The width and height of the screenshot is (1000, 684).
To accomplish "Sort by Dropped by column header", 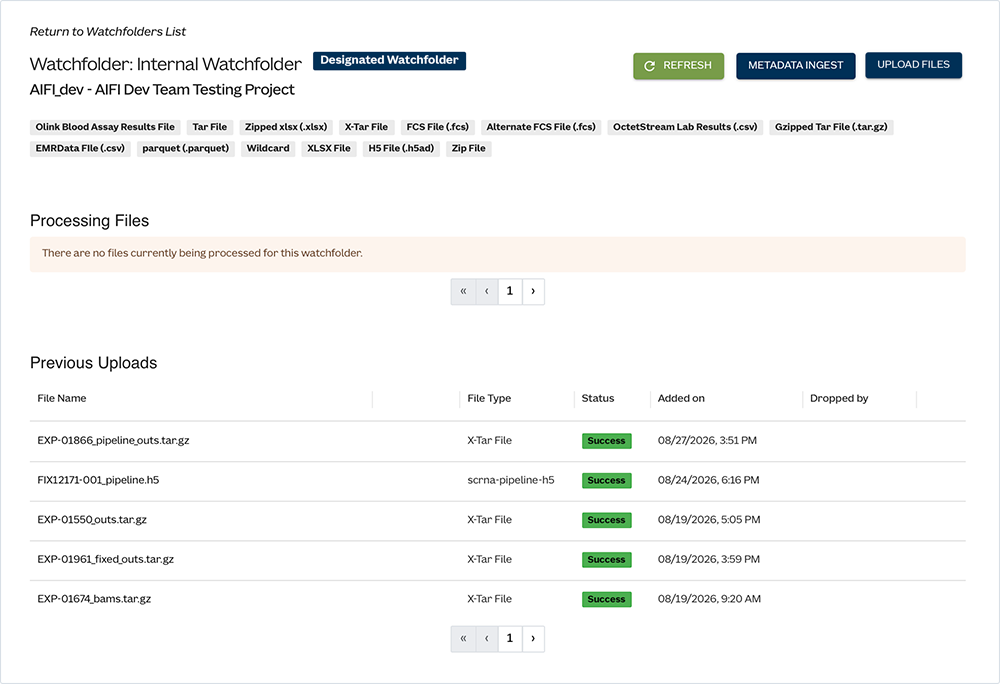I will pos(839,398).
